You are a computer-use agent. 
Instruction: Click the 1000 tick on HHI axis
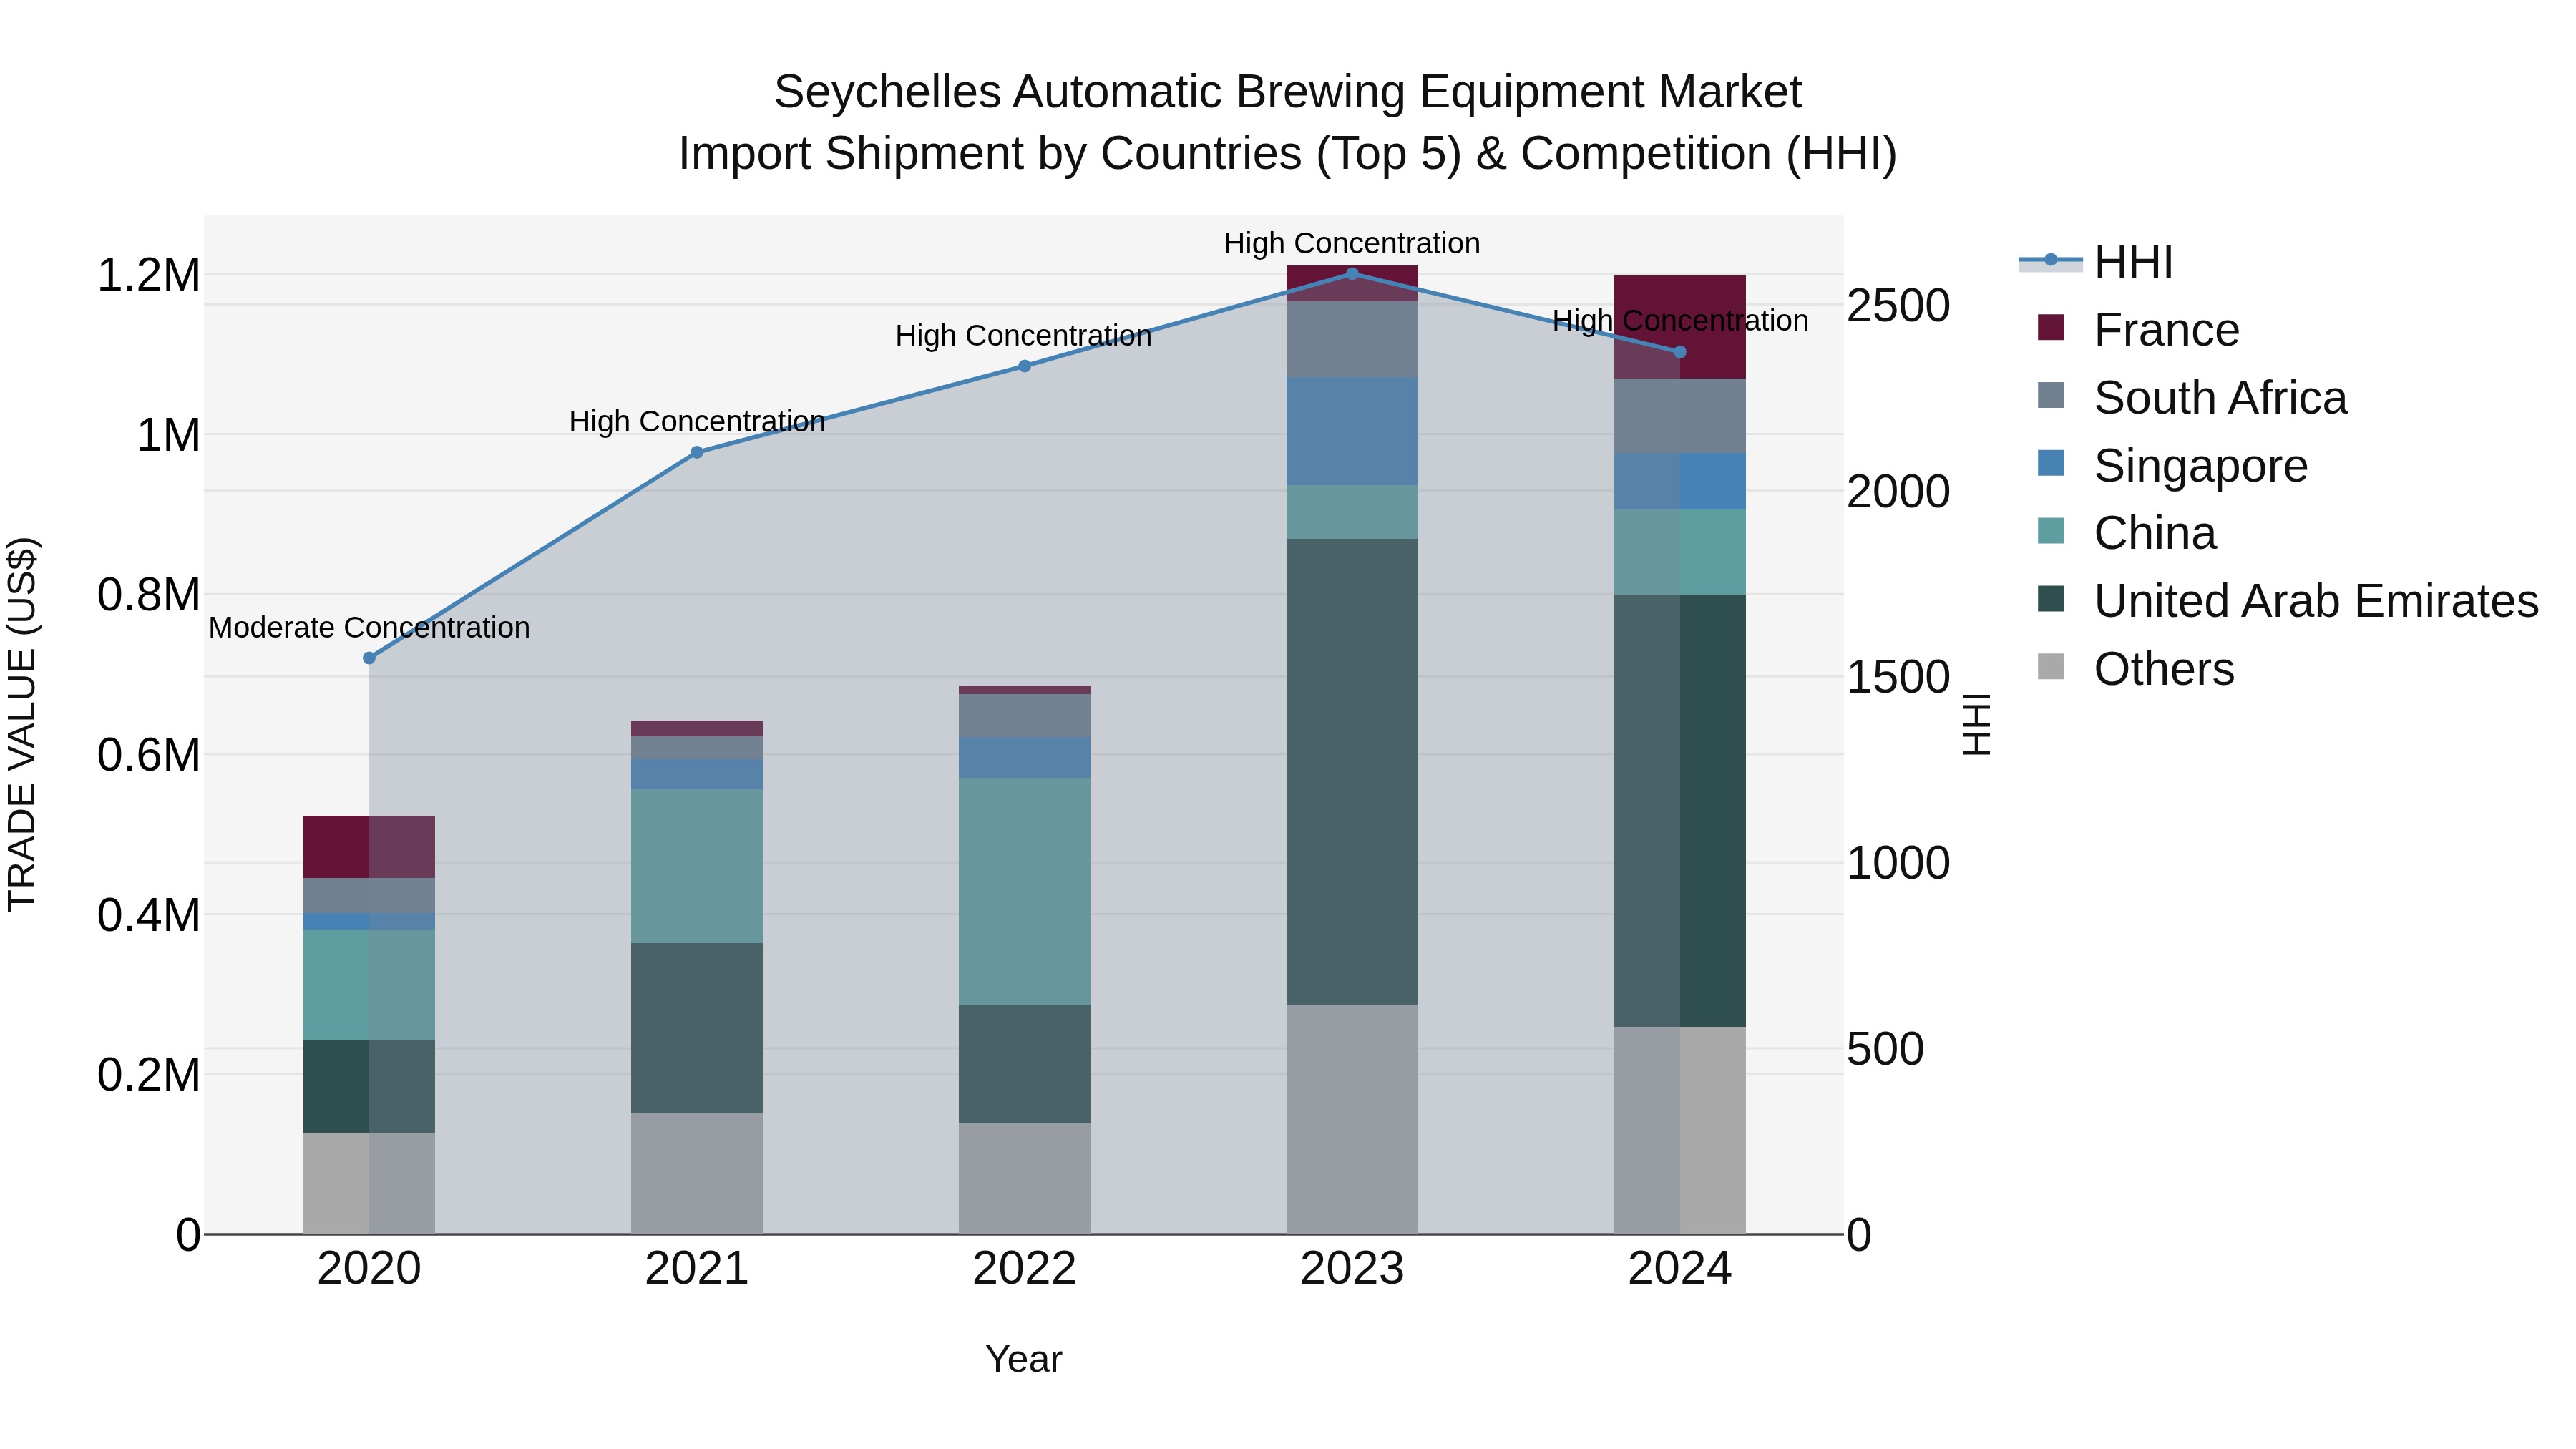(1898, 863)
